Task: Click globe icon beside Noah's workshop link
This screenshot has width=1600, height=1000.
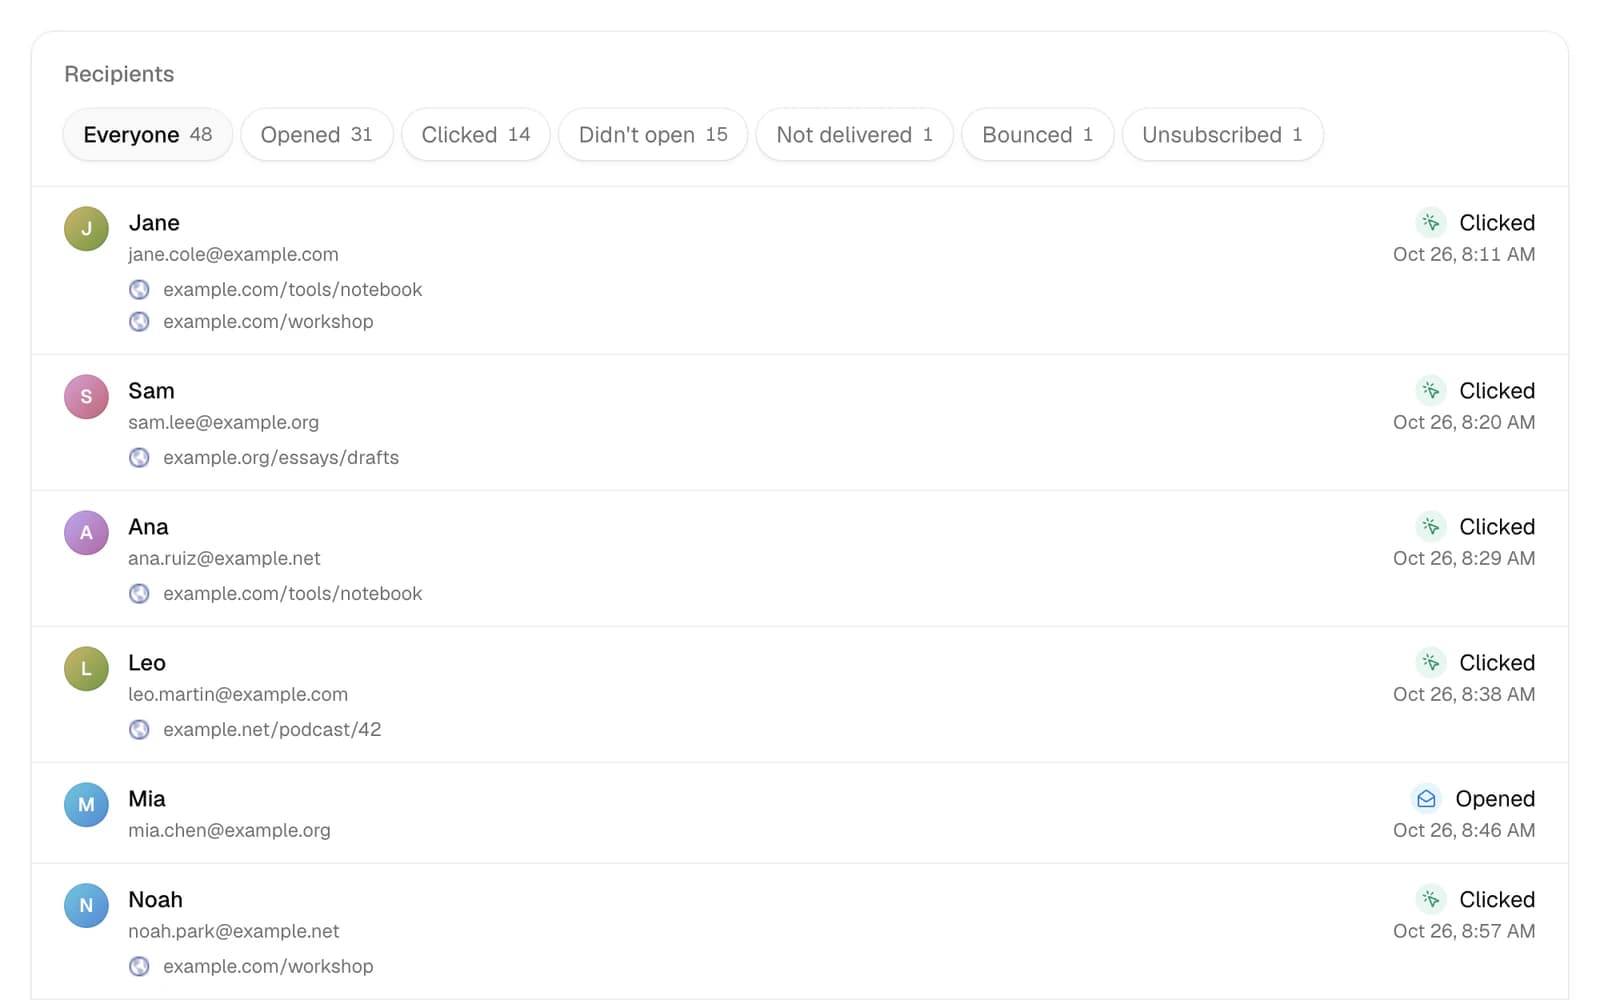Action: point(139,966)
